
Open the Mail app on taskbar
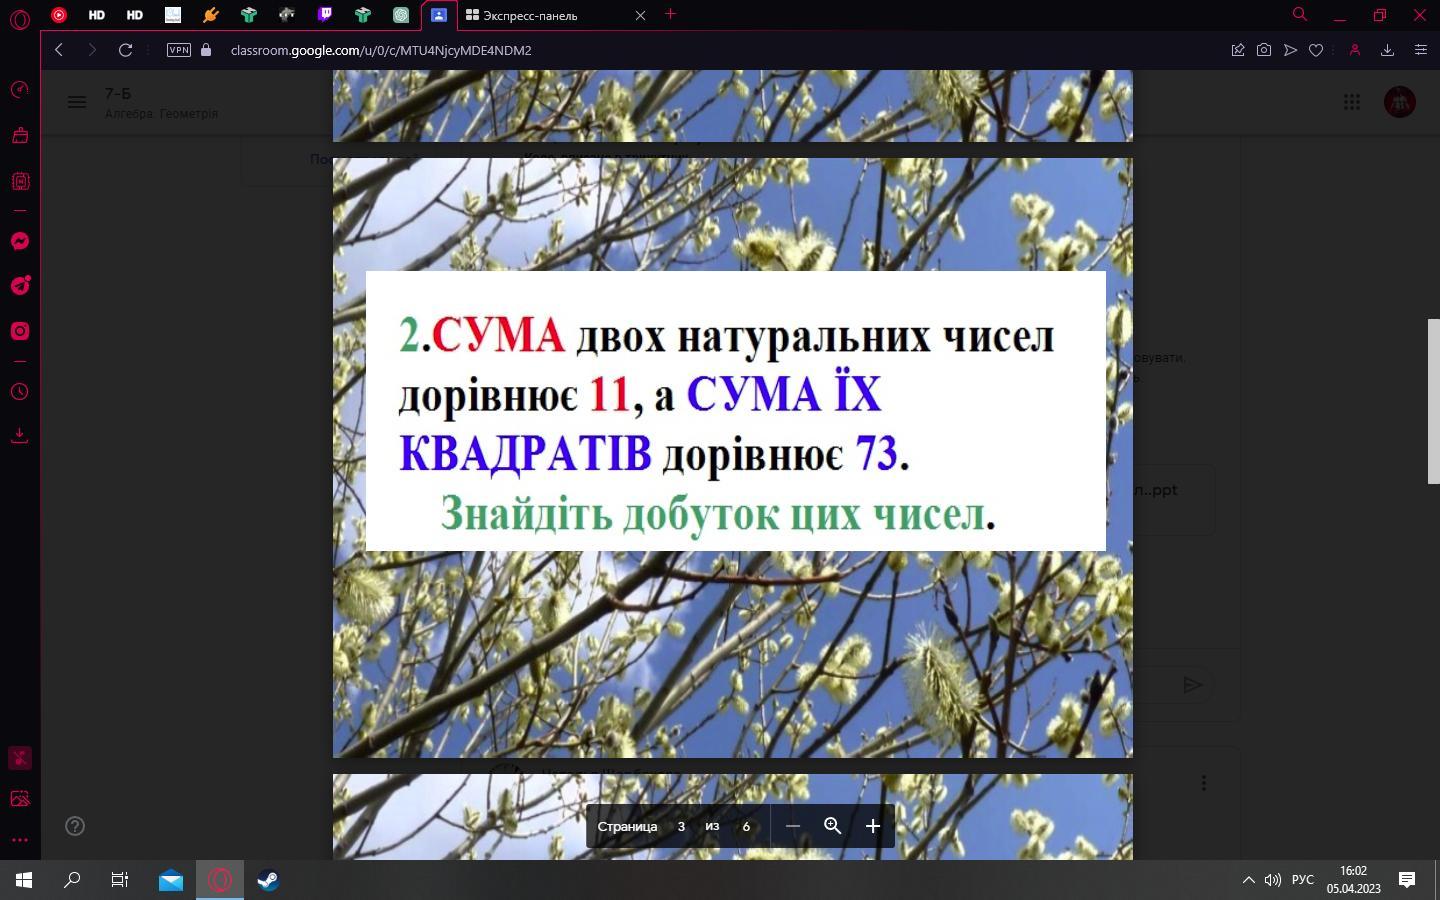point(171,880)
